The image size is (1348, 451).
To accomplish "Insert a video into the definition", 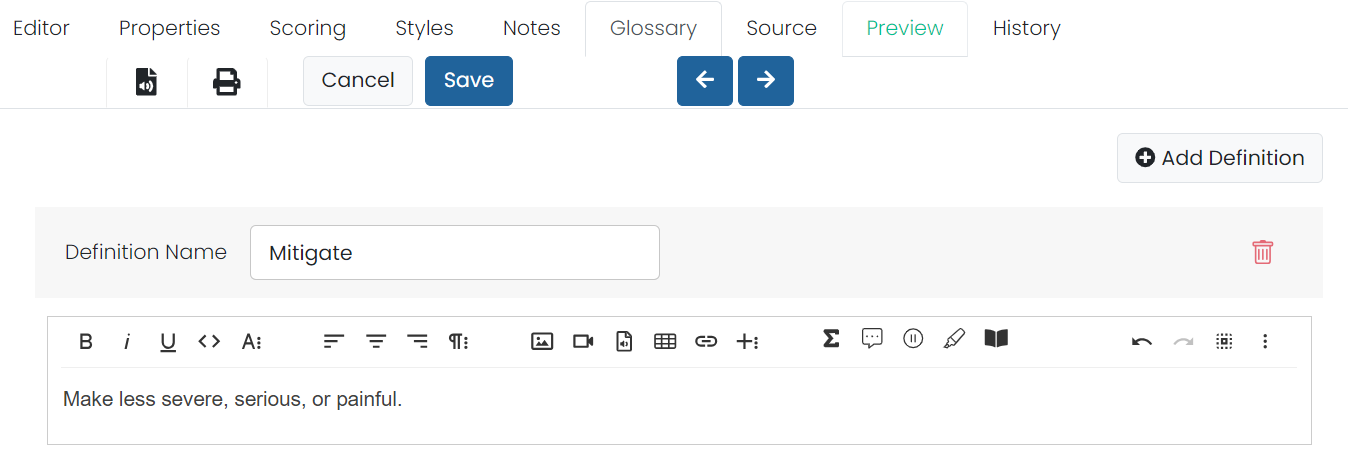I will (x=583, y=341).
